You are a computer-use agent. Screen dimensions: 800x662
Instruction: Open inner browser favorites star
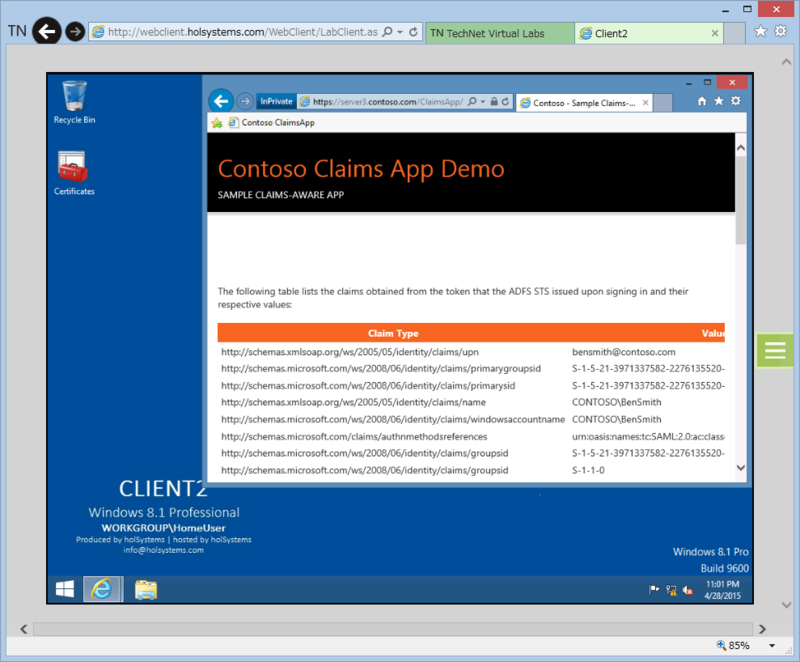pos(719,101)
